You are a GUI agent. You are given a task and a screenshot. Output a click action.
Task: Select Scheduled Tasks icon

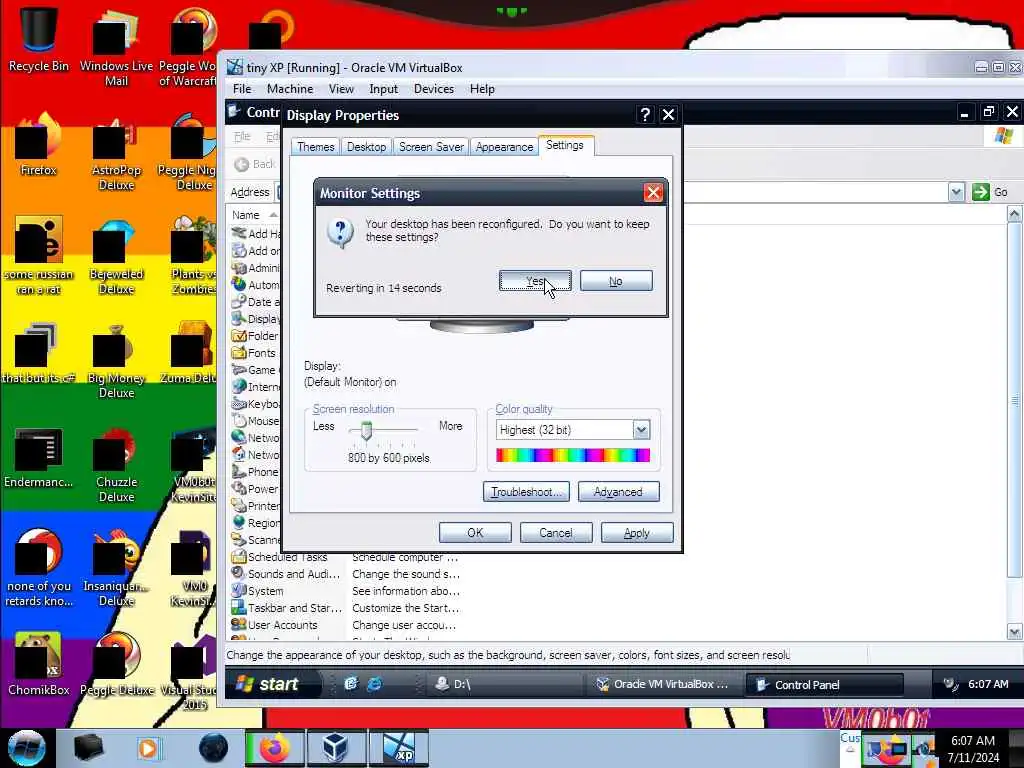pos(238,556)
